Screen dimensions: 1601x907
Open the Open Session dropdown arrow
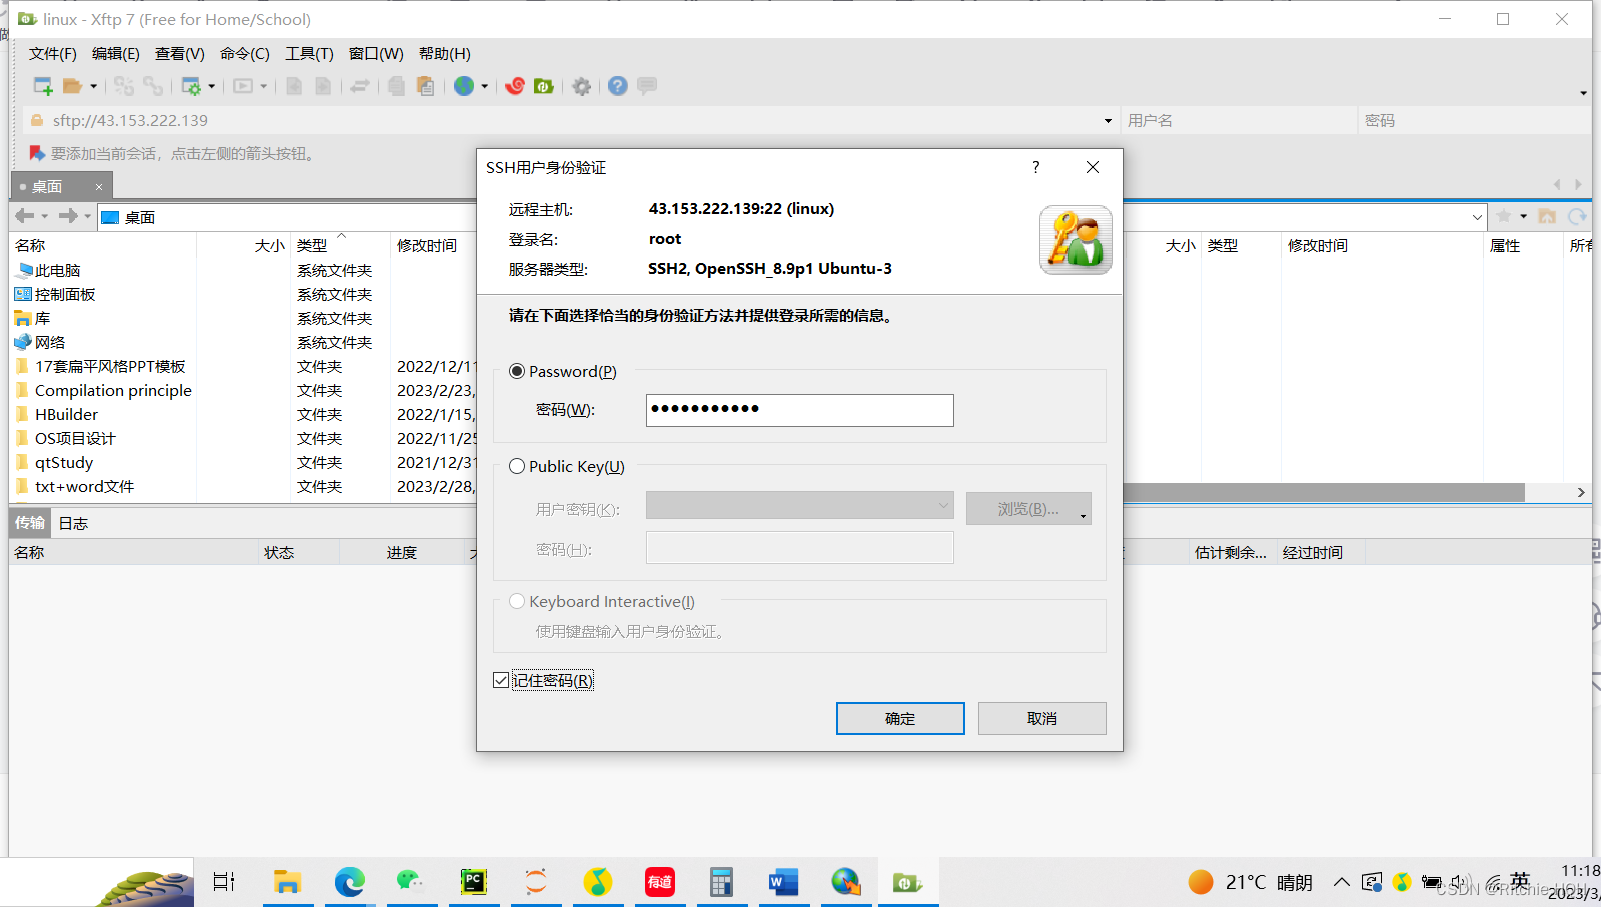click(x=94, y=87)
